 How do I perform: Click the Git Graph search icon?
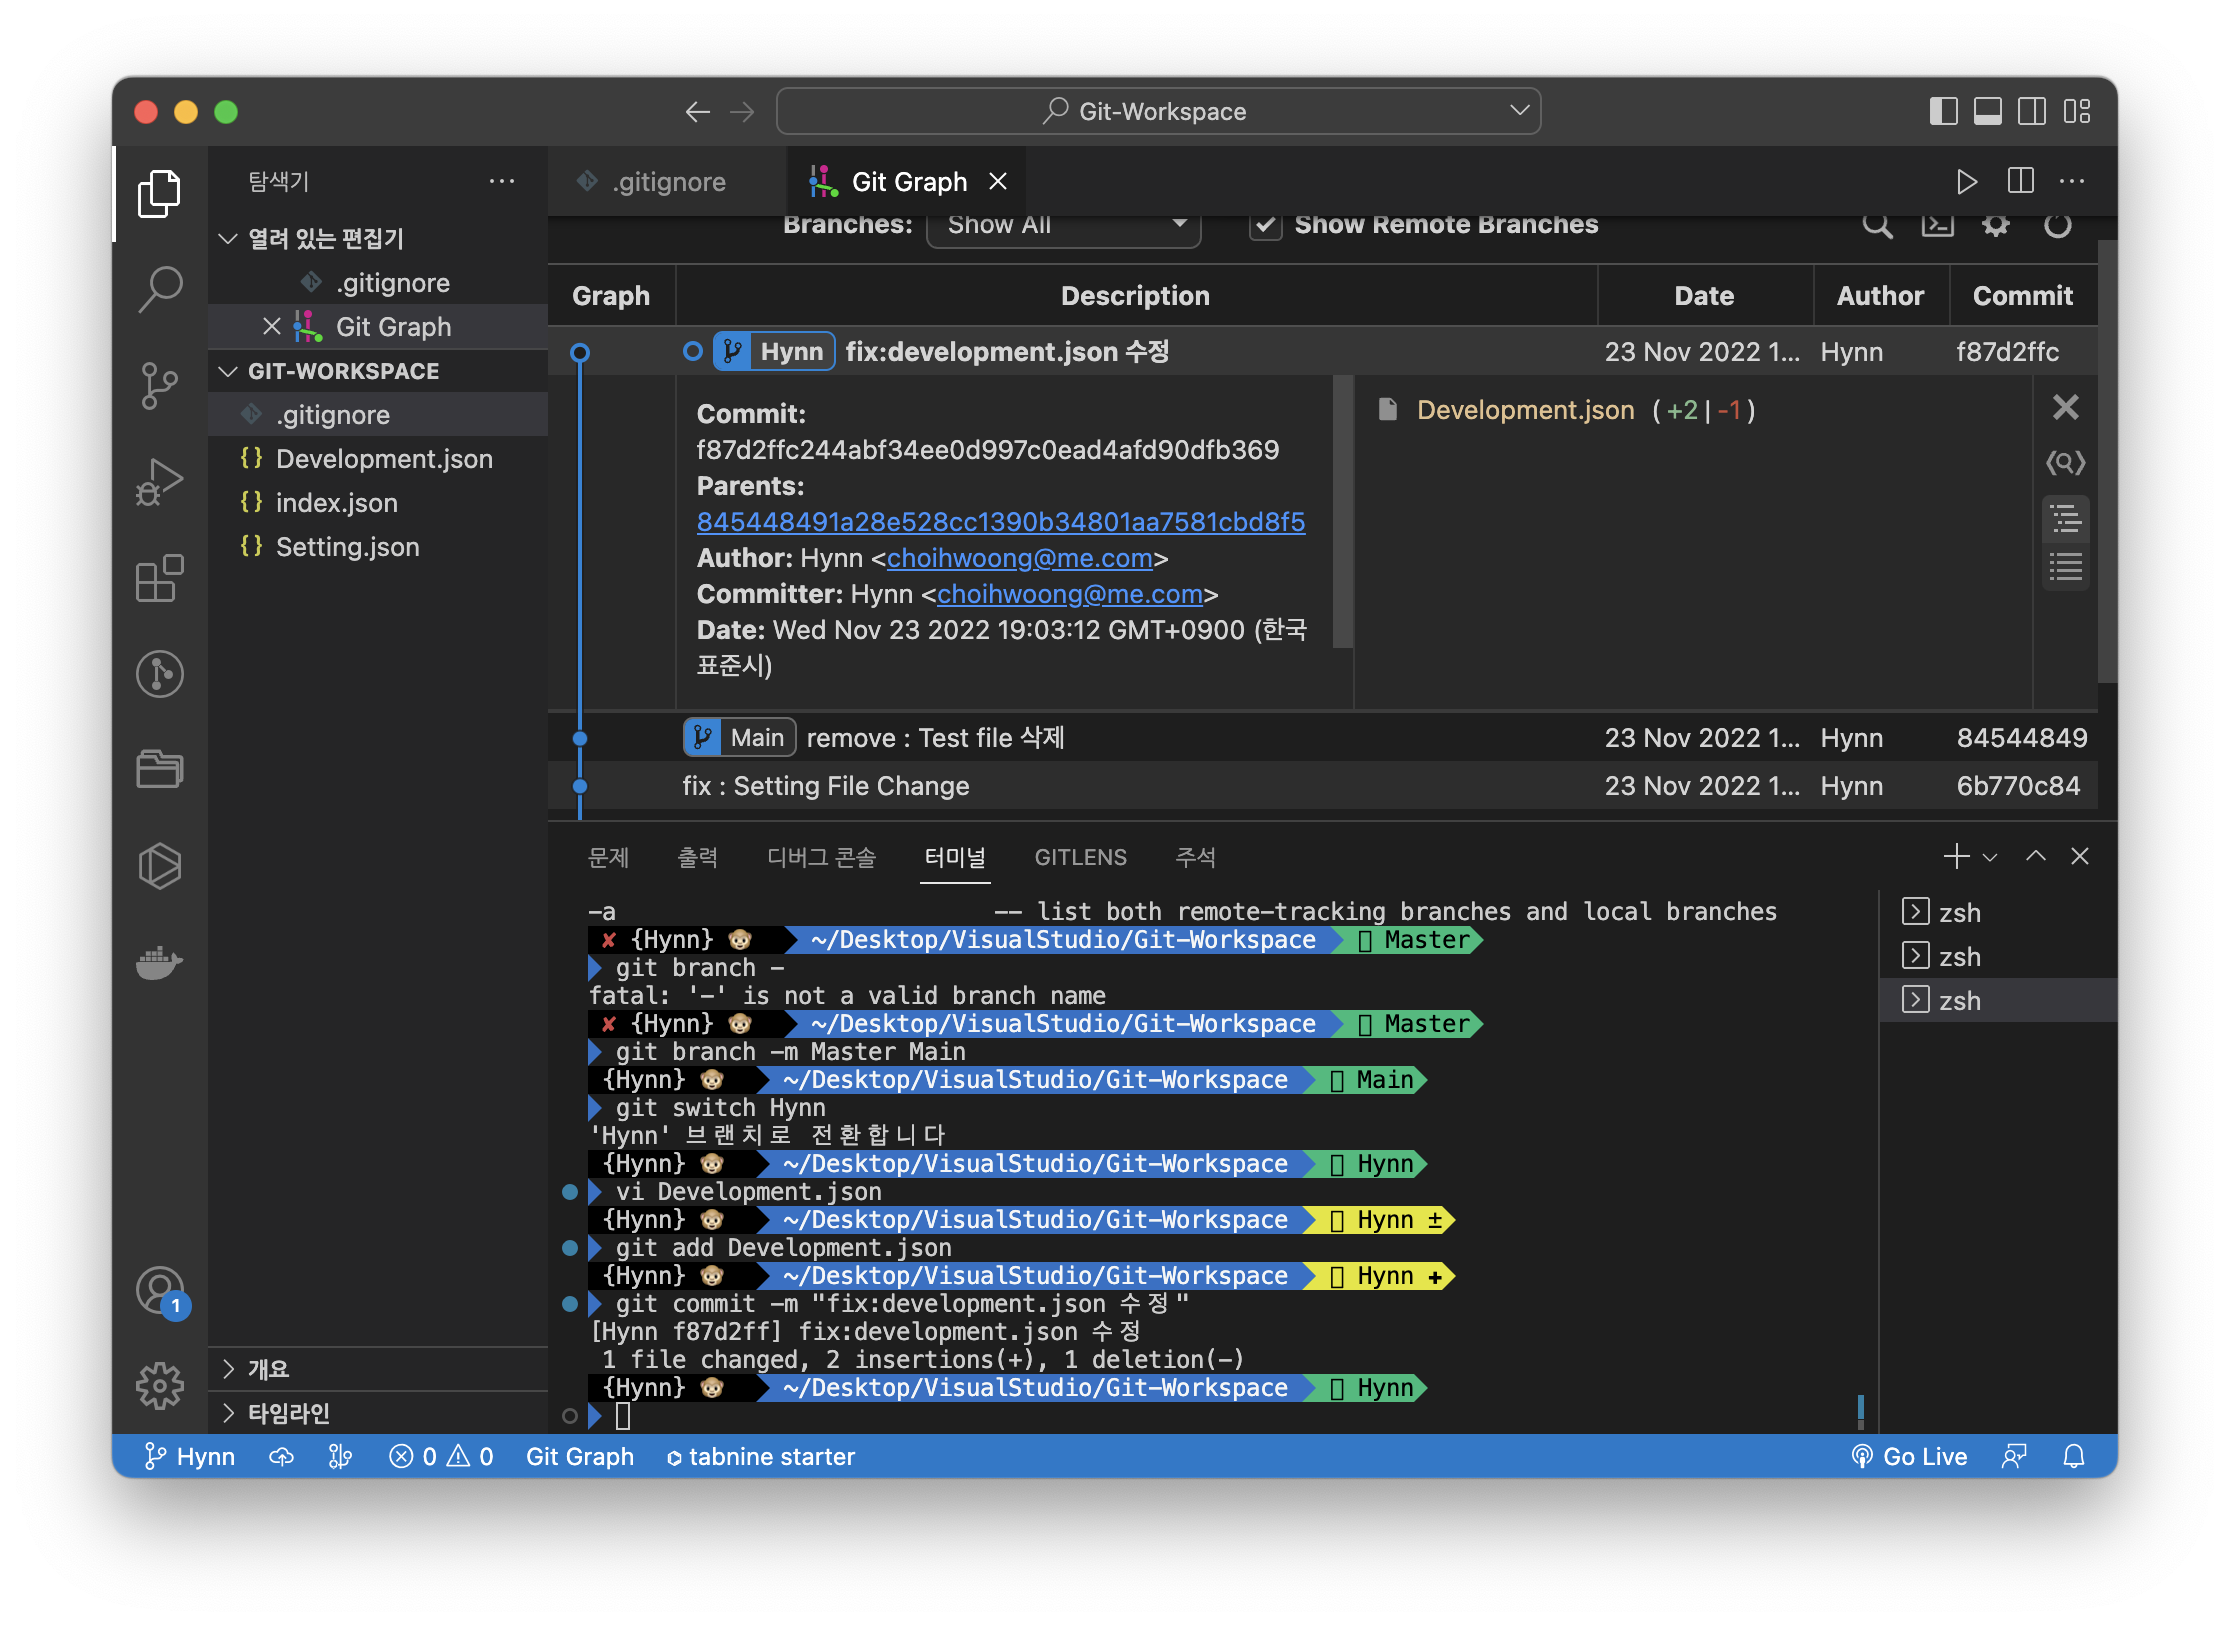[x=1877, y=226]
